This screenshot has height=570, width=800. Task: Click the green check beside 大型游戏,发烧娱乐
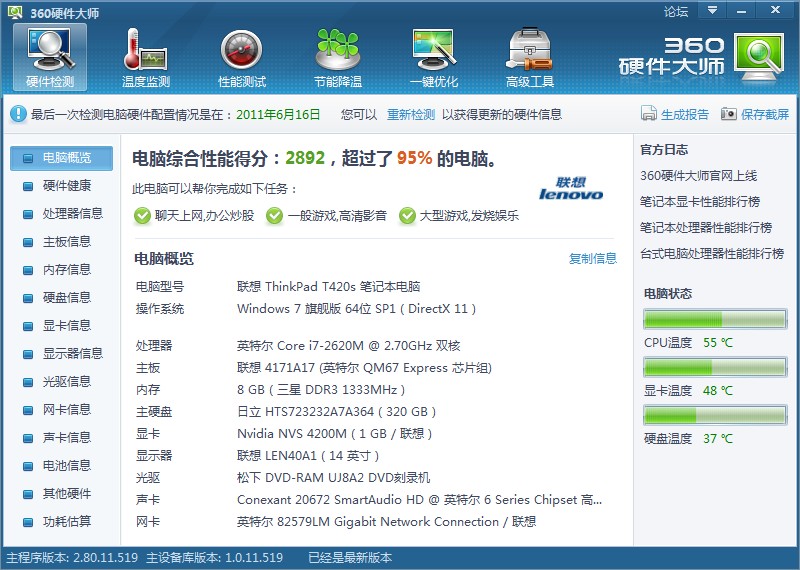point(407,216)
